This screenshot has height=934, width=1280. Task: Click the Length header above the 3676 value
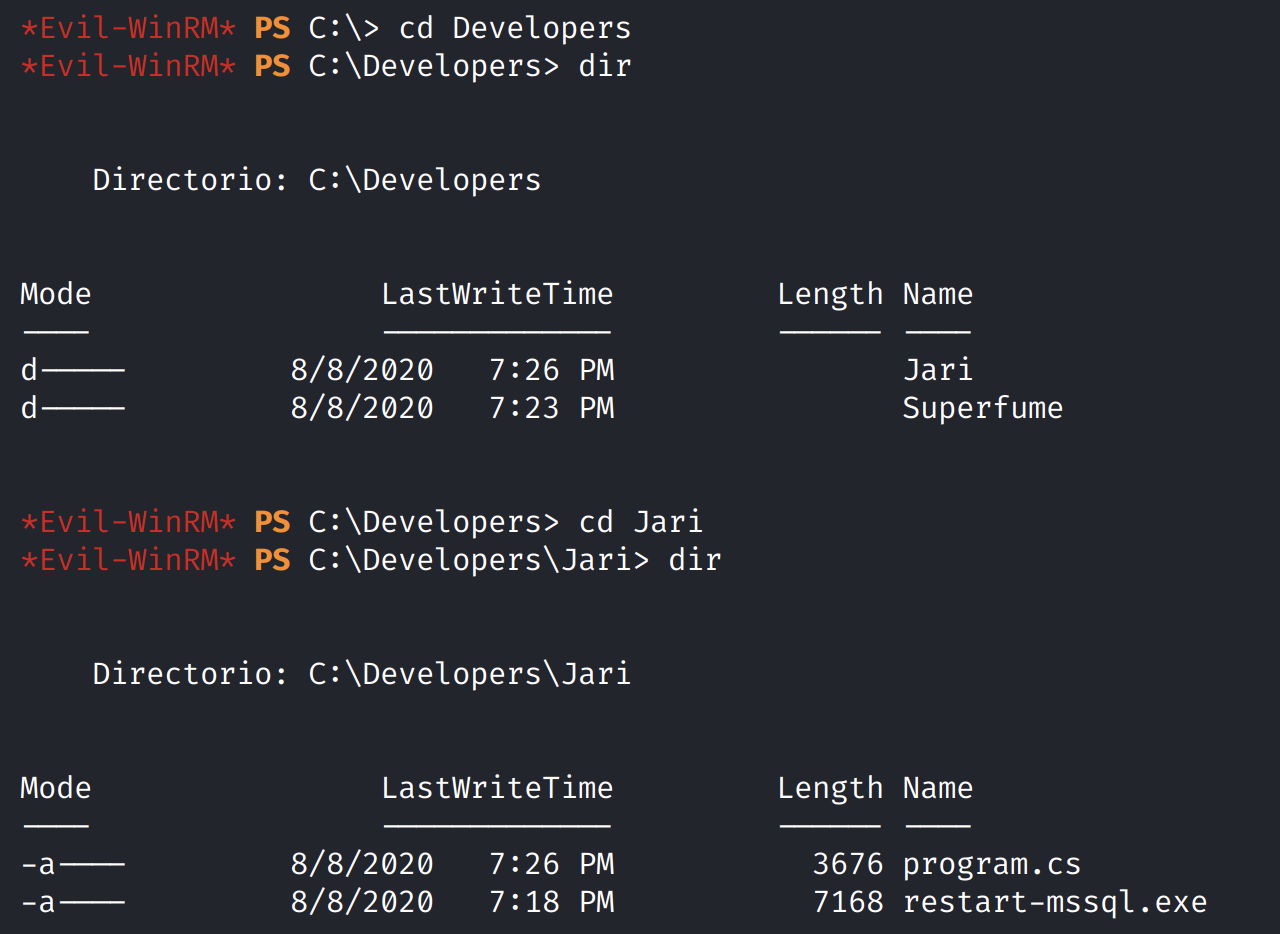[830, 788]
